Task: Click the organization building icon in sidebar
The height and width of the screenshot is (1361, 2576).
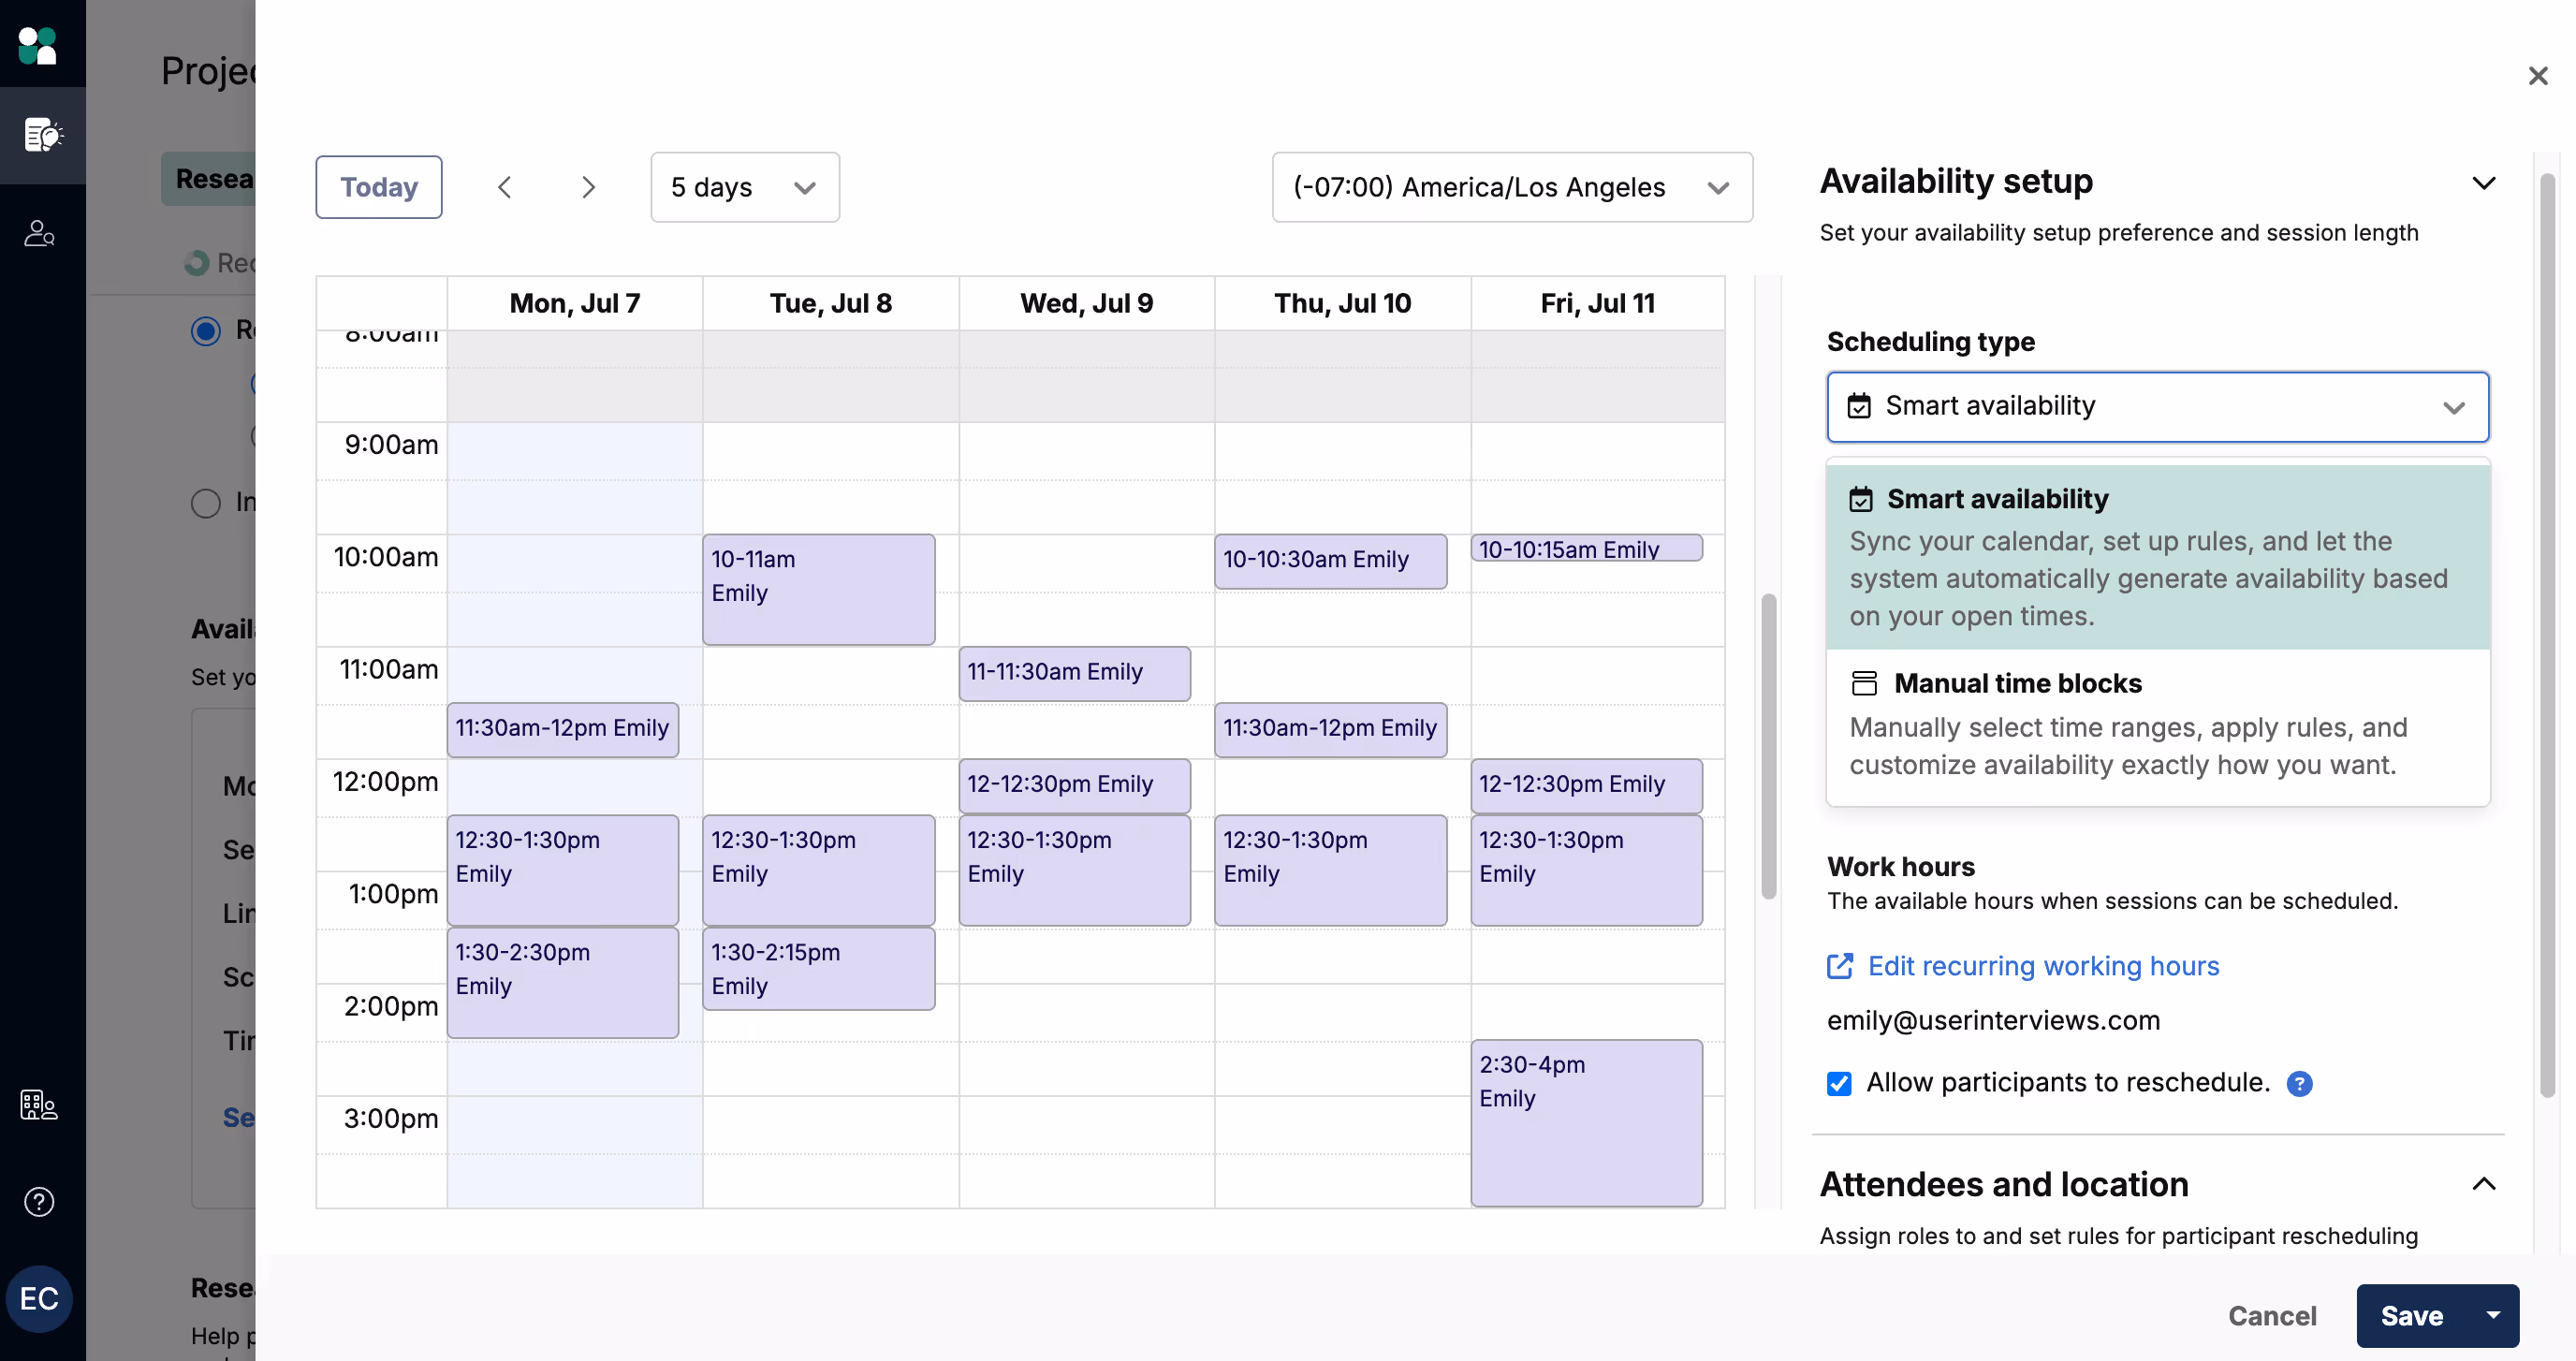Action: pos(39,1104)
